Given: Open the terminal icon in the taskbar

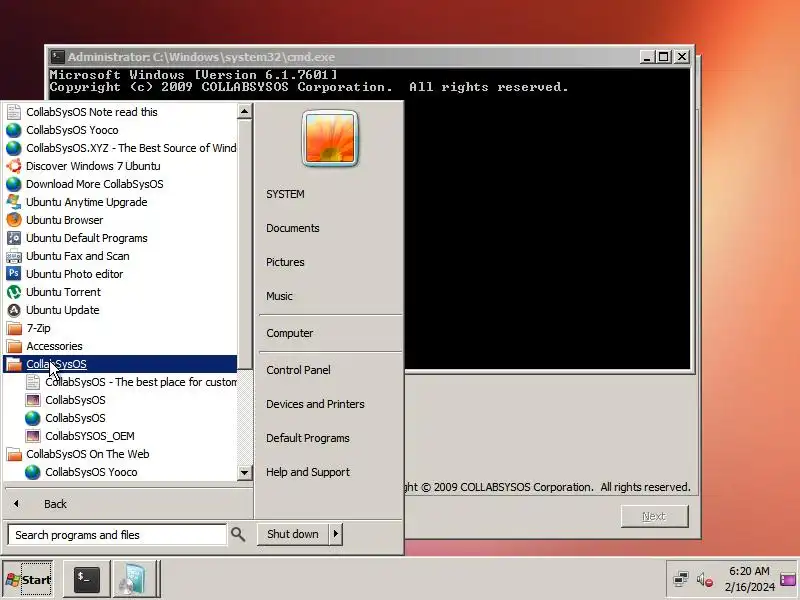Looking at the screenshot, I should point(86,579).
